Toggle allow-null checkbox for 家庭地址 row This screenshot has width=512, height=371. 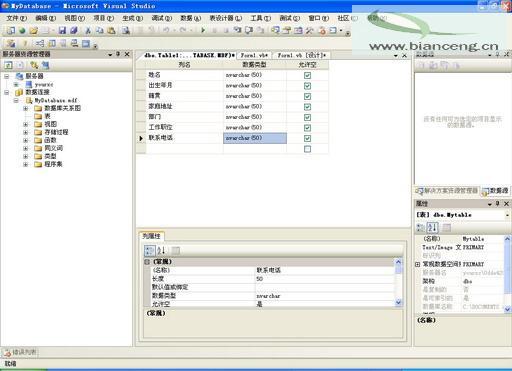[x=307, y=107]
